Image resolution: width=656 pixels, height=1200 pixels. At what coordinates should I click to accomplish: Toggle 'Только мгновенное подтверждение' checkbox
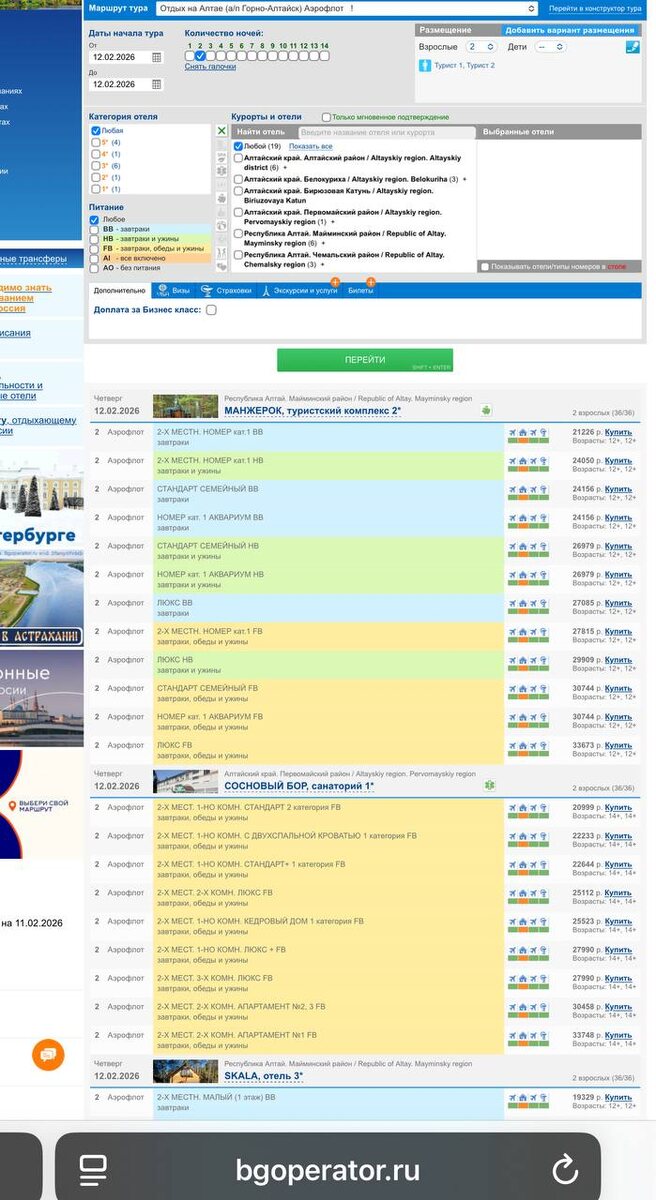[326, 117]
